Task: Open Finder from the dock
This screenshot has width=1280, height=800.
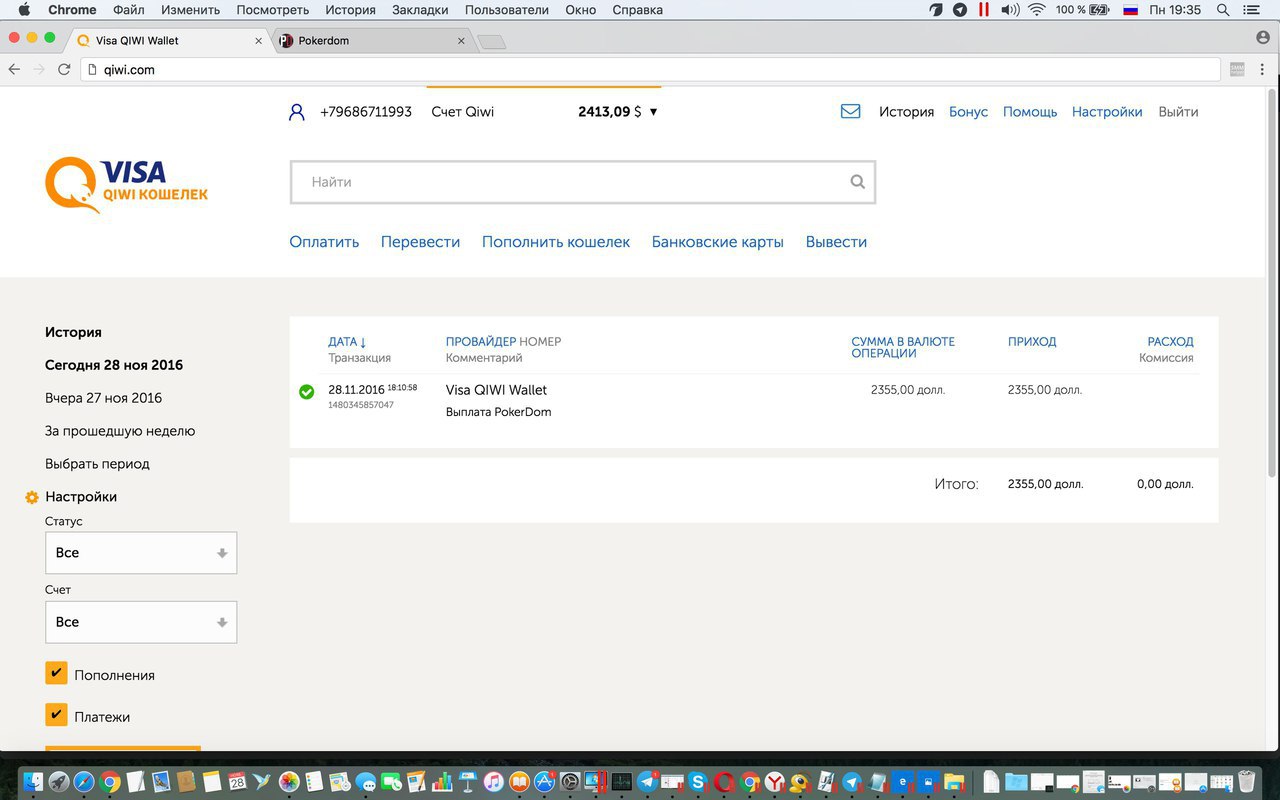Action: click(x=33, y=782)
